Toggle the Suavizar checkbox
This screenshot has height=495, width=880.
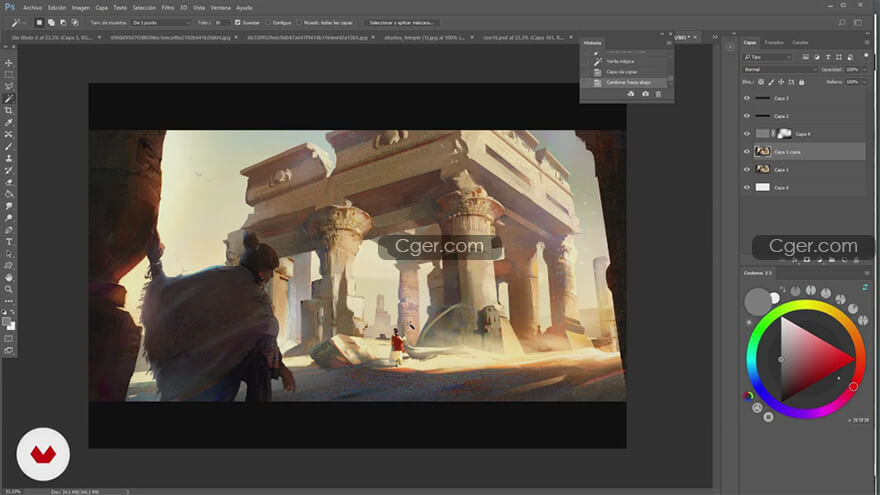(237, 22)
